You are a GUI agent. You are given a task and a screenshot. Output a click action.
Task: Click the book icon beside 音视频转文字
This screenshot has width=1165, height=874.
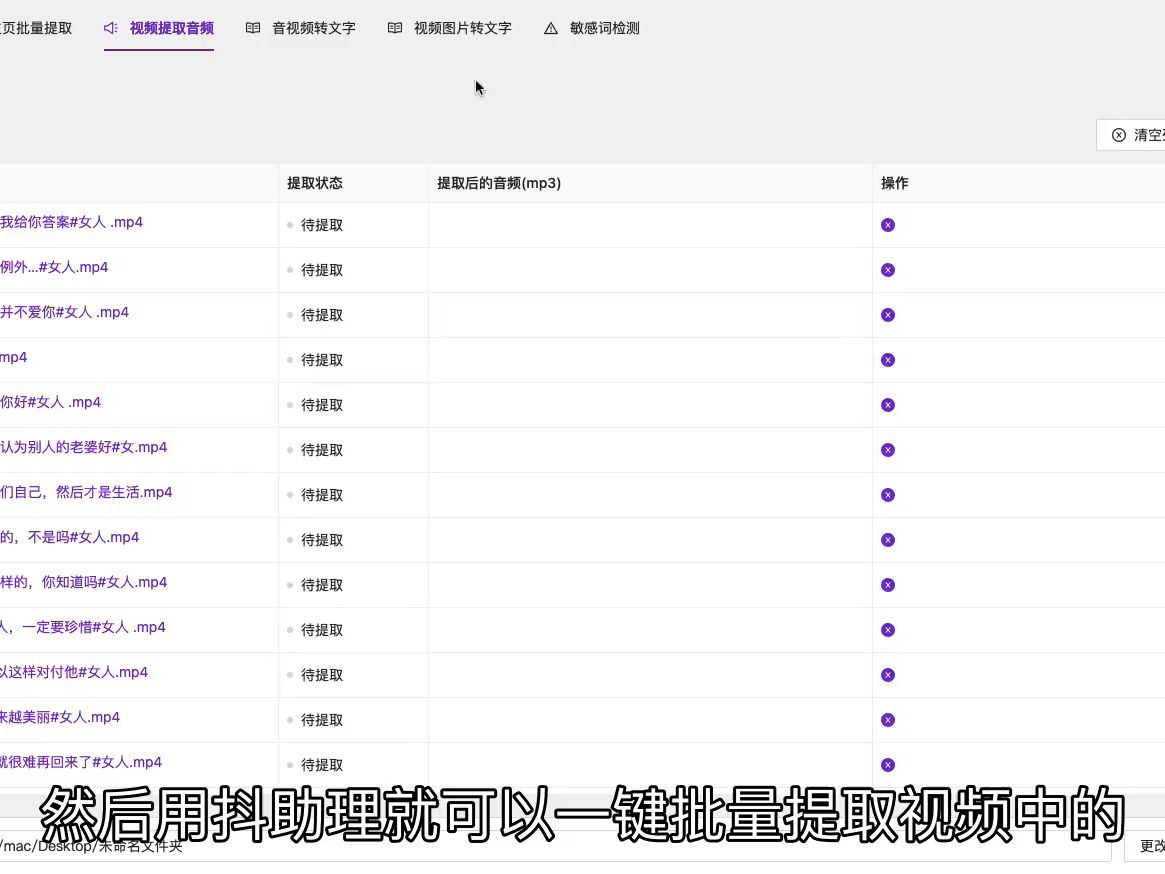click(x=253, y=28)
